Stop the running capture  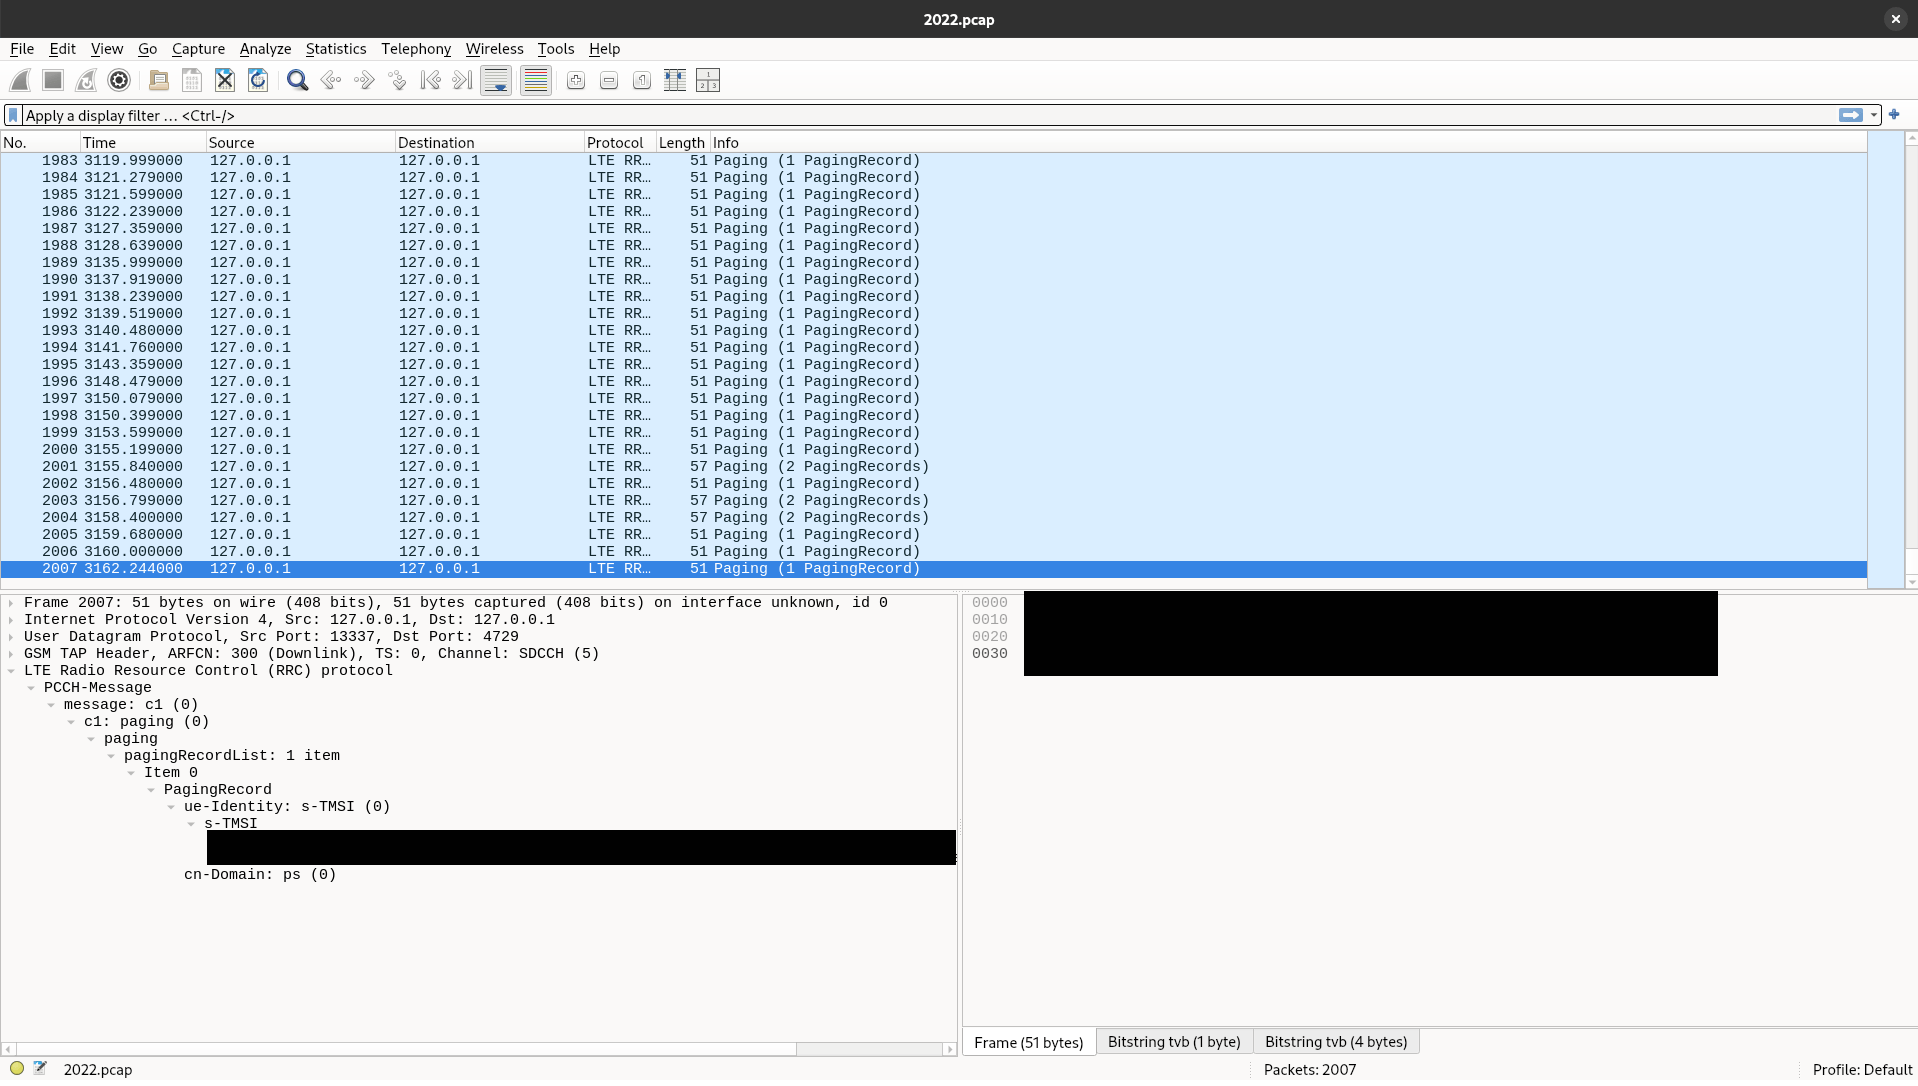click(52, 80)
